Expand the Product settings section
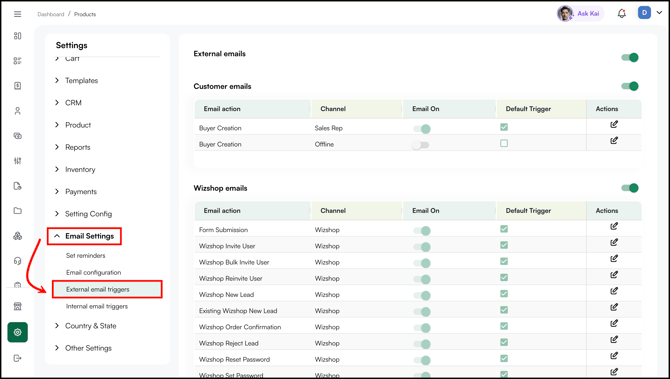 (73, 125)
